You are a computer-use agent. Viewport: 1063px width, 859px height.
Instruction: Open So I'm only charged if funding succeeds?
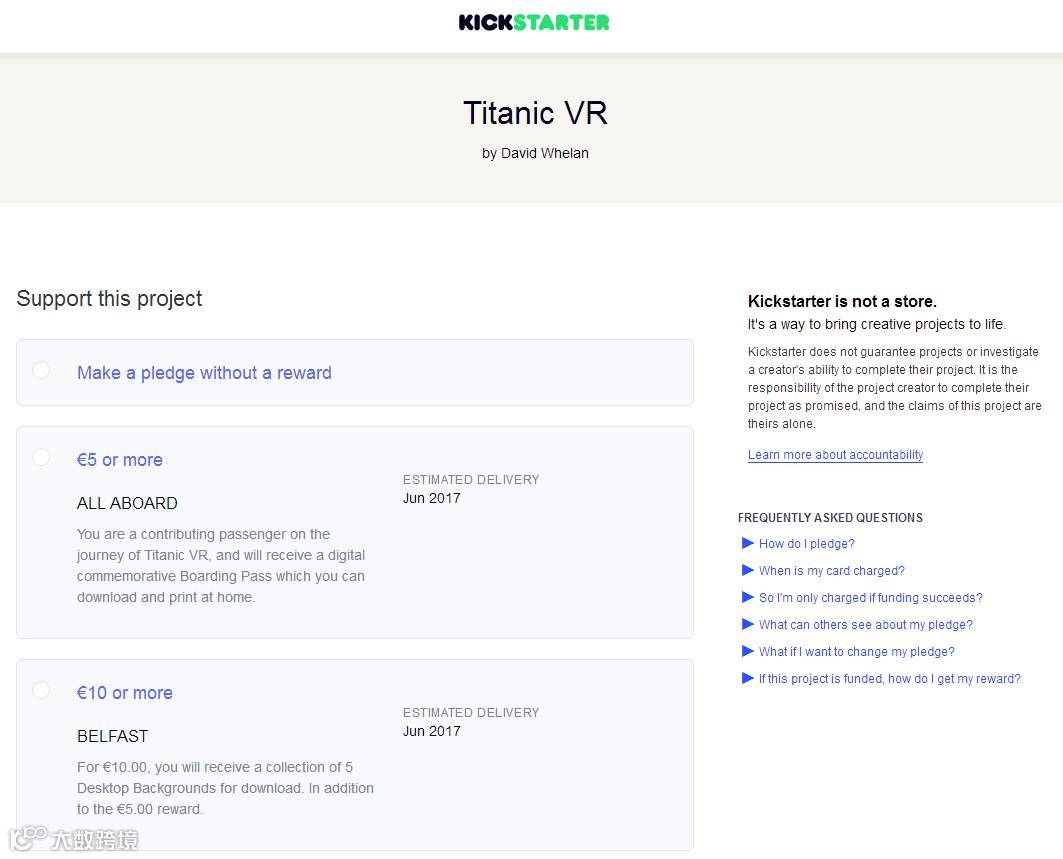(870, 598)
